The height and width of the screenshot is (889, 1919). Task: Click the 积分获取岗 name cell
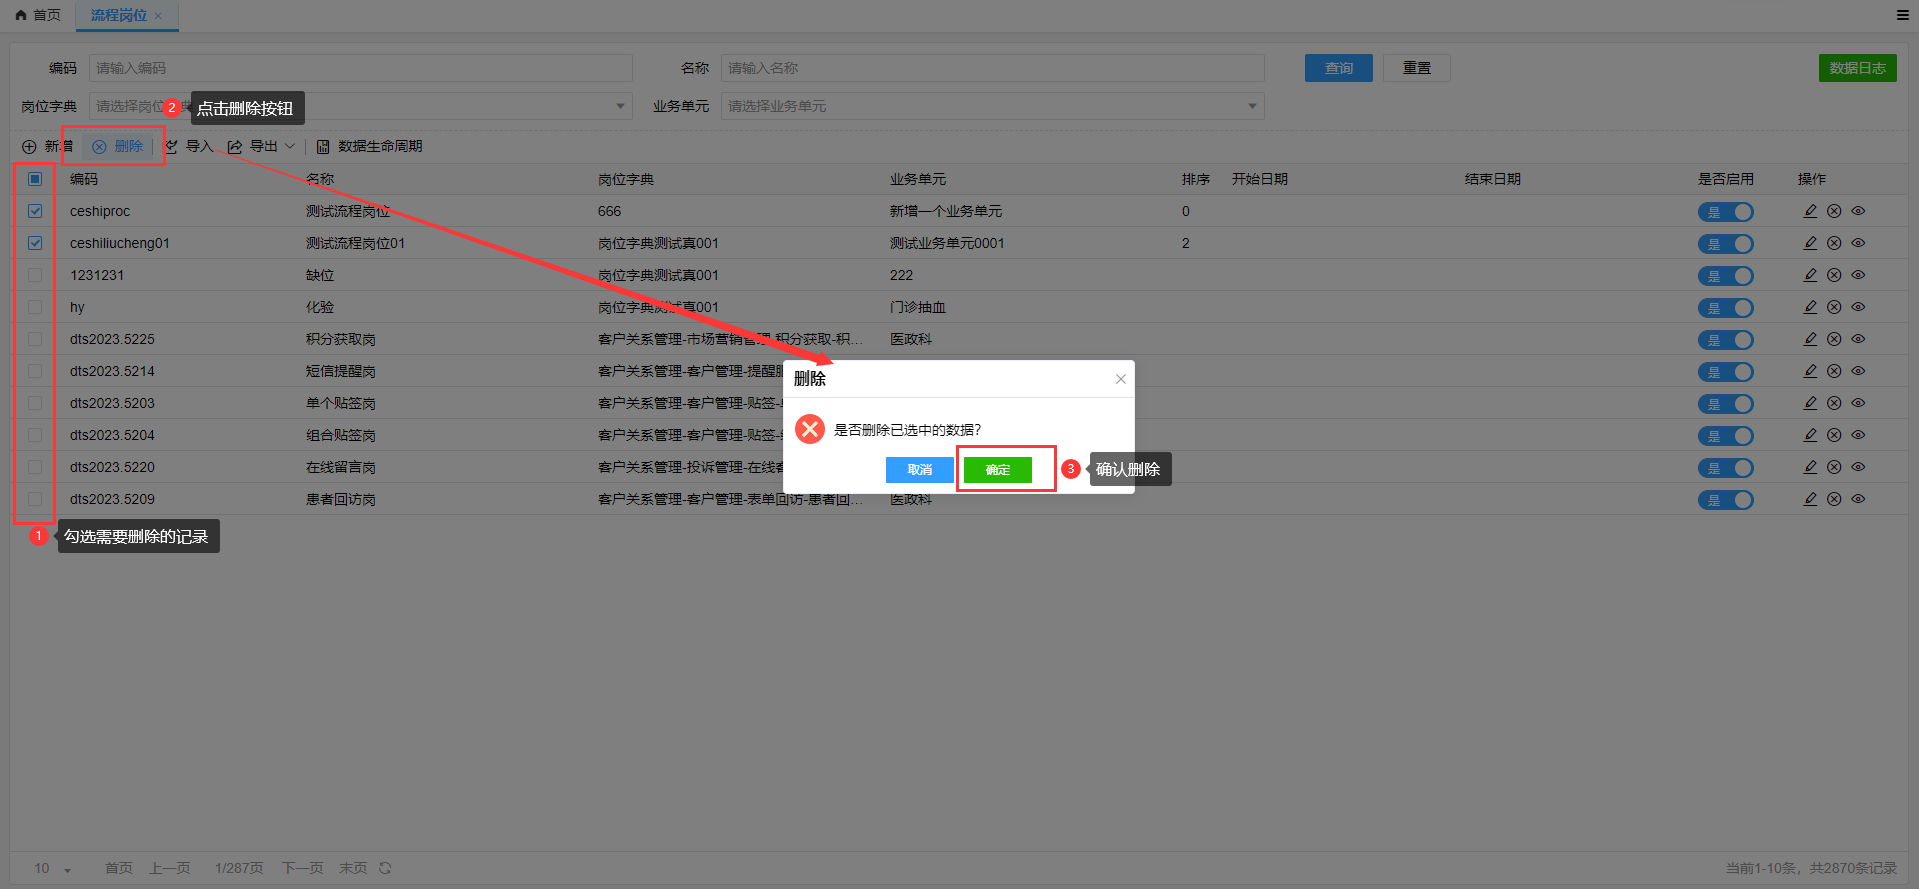point(341,339)
